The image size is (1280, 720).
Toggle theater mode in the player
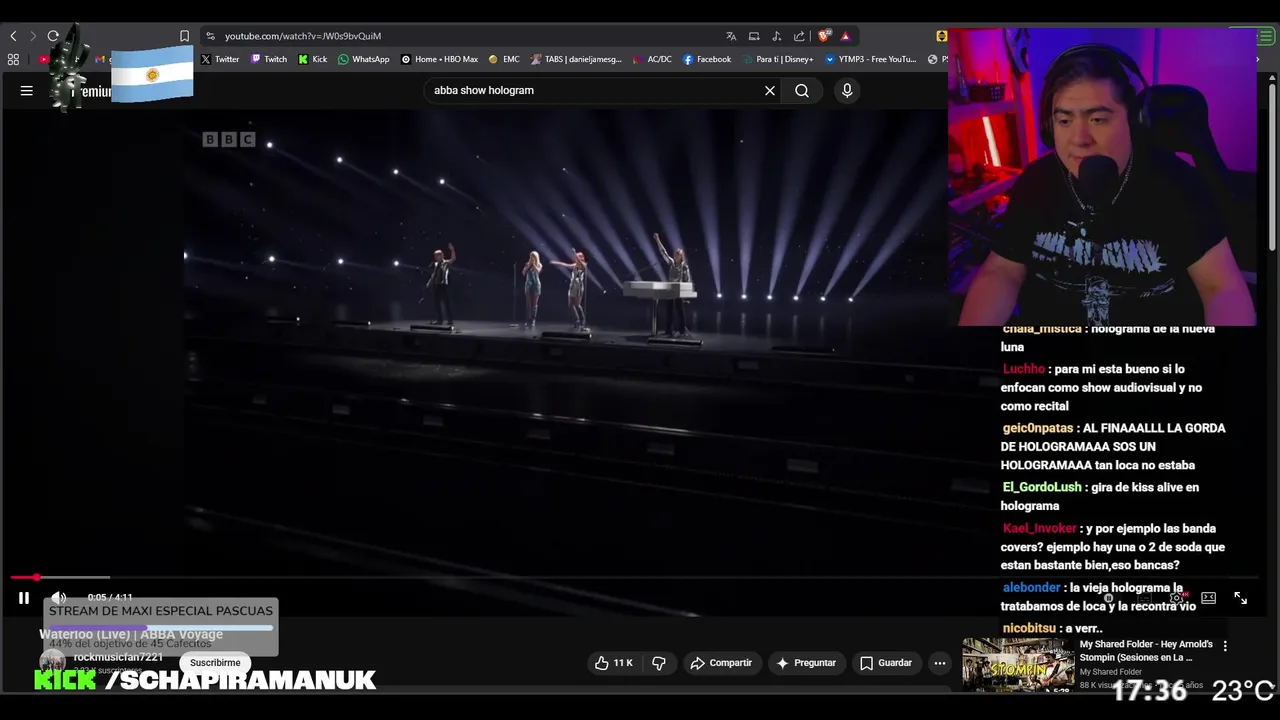point(1208,598)
